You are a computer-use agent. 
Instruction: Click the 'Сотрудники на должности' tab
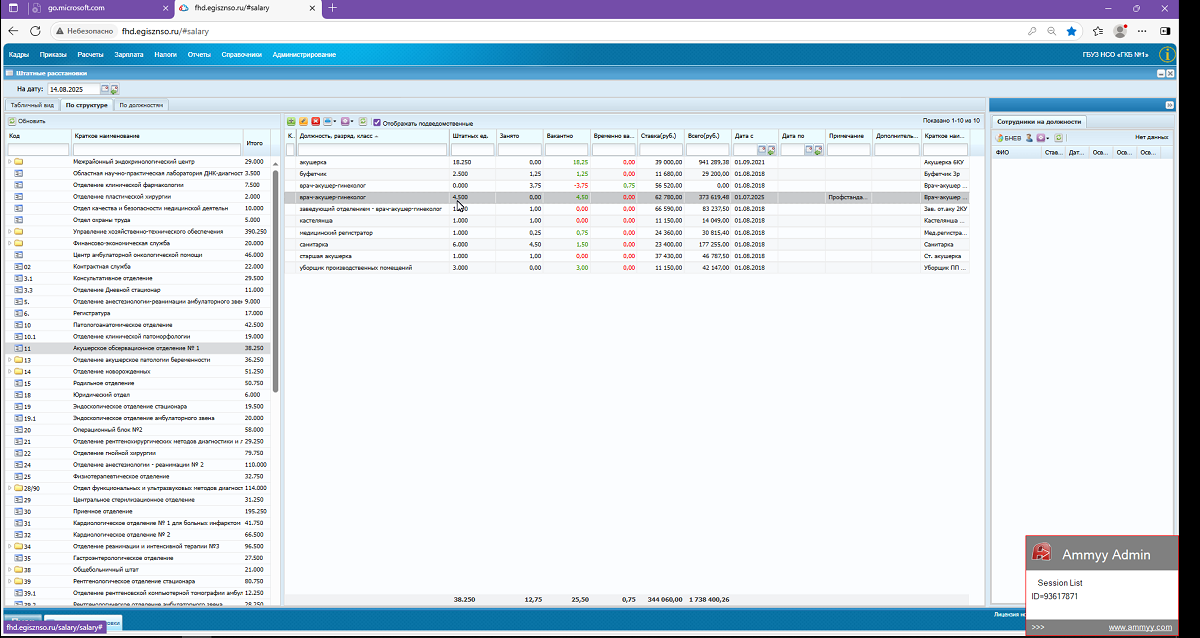coord(1039,121)
